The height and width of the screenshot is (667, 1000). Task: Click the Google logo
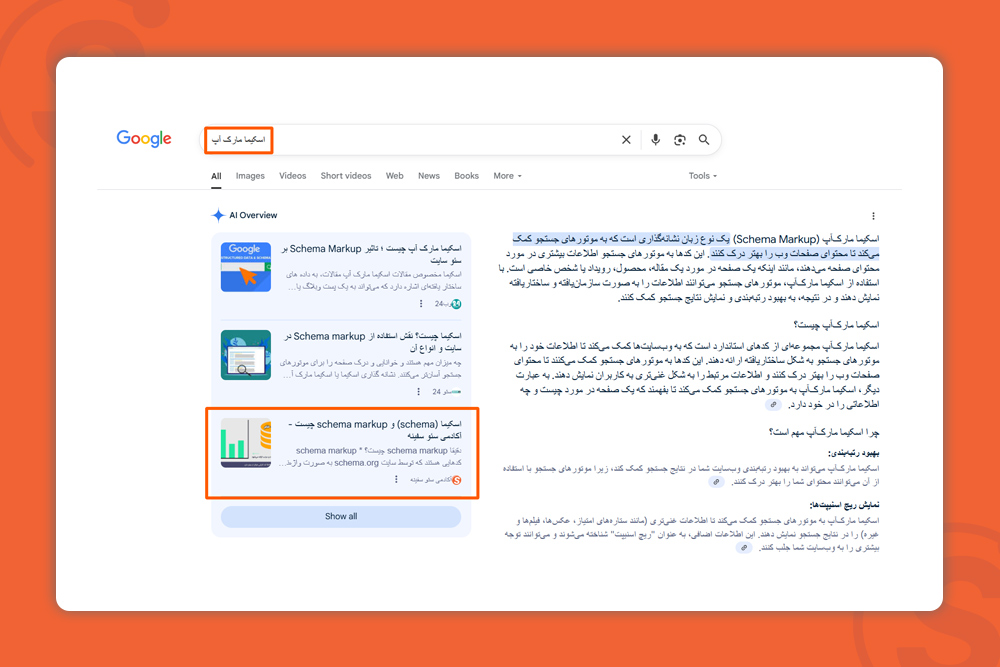[x=144, y=138]
